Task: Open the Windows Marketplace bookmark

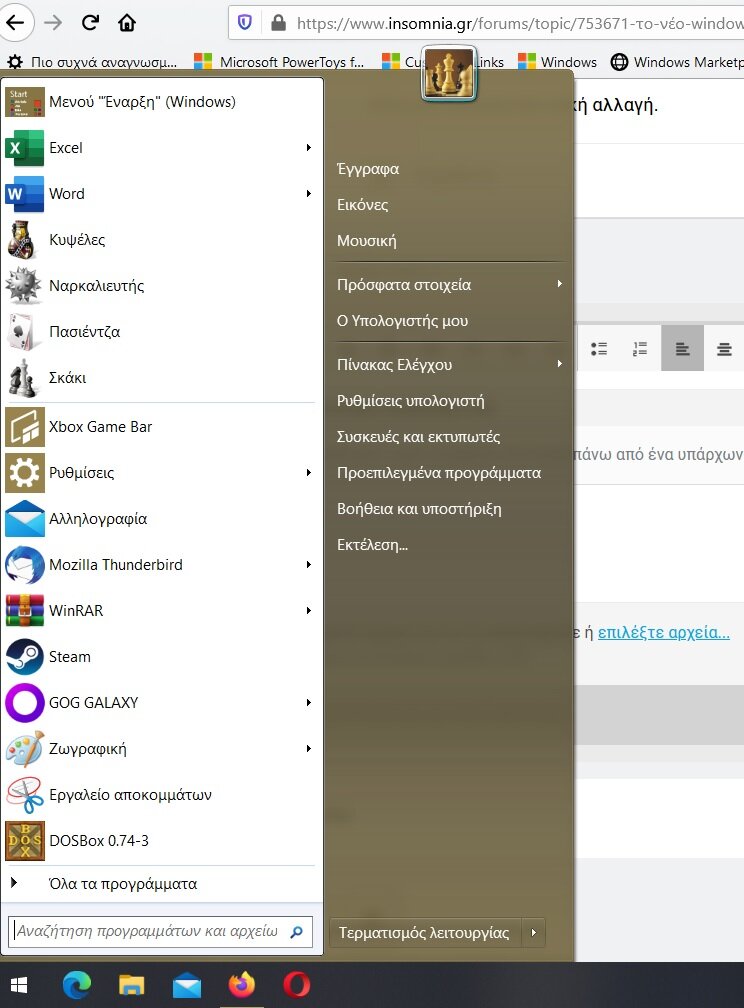Action: pos(677,62)
